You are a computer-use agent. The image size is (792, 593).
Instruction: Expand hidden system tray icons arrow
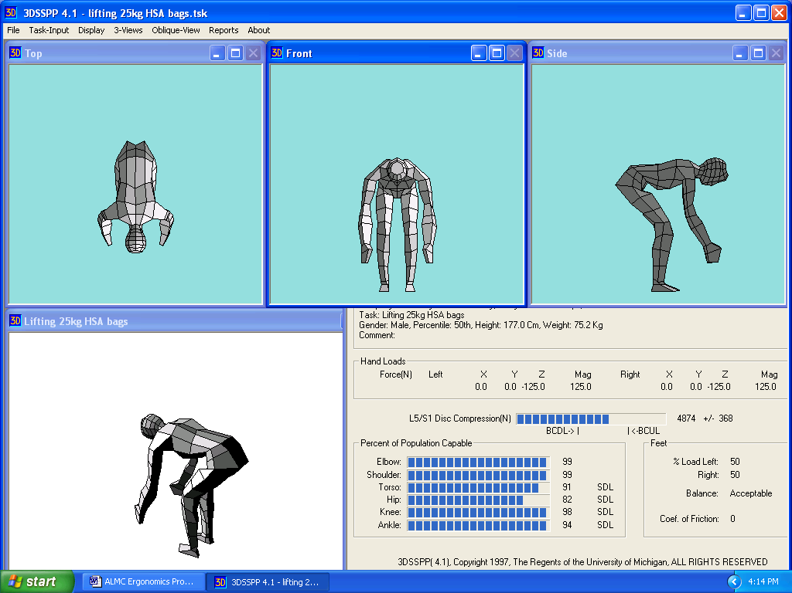point(733,582)
